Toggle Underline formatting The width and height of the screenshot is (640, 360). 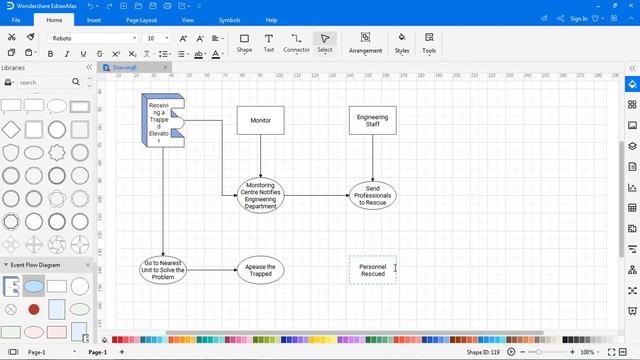83,54
